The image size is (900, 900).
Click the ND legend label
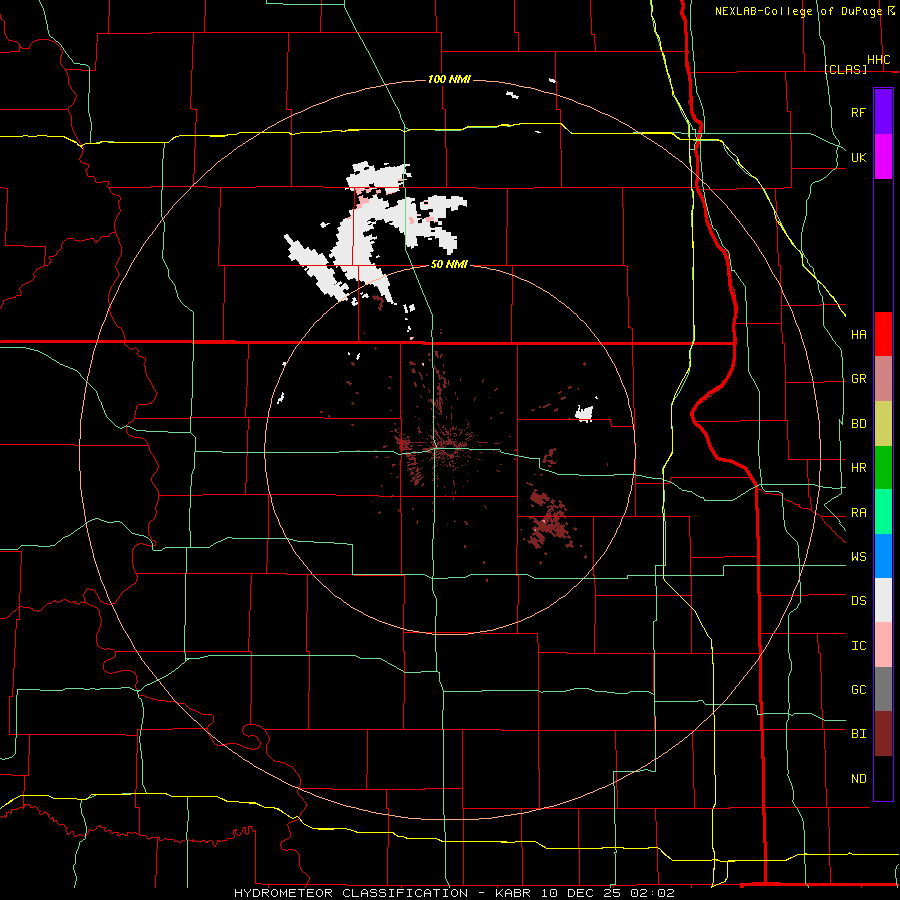coord(858,779)
